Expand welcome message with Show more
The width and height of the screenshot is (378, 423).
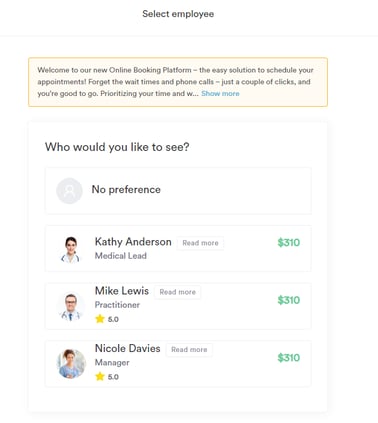(220, 94)
